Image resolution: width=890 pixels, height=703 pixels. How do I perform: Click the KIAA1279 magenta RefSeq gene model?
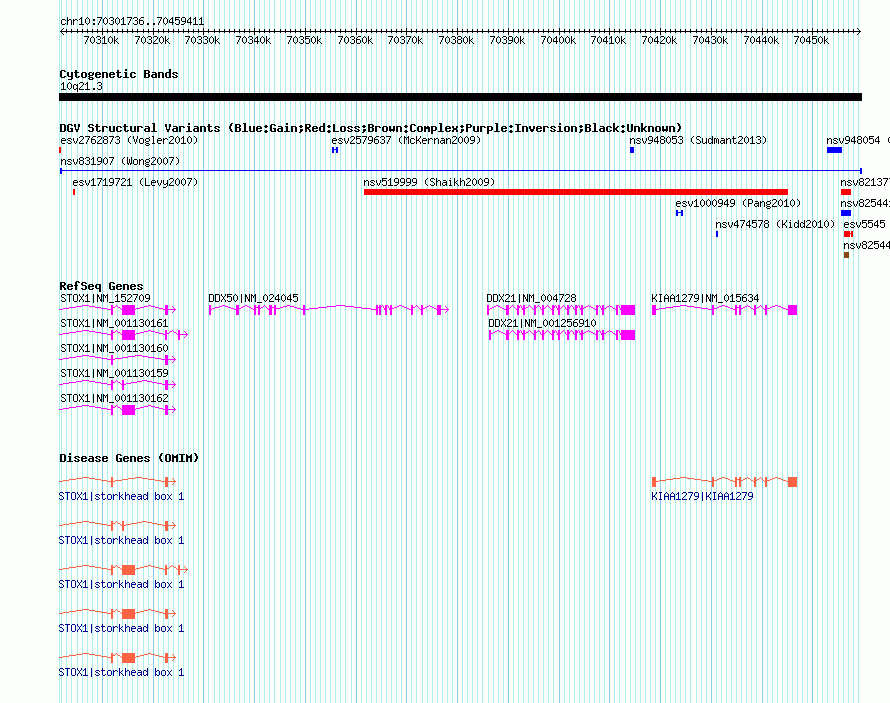724,309
